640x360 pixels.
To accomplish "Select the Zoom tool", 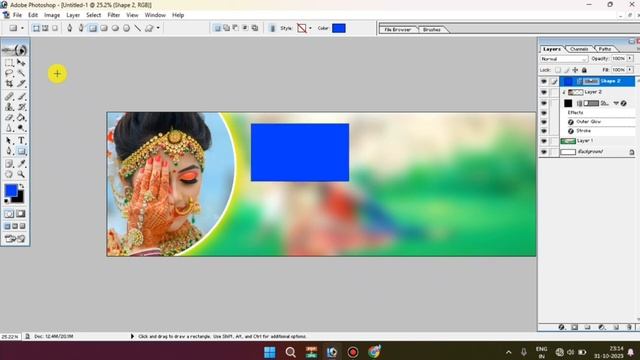I will [21, 175].
